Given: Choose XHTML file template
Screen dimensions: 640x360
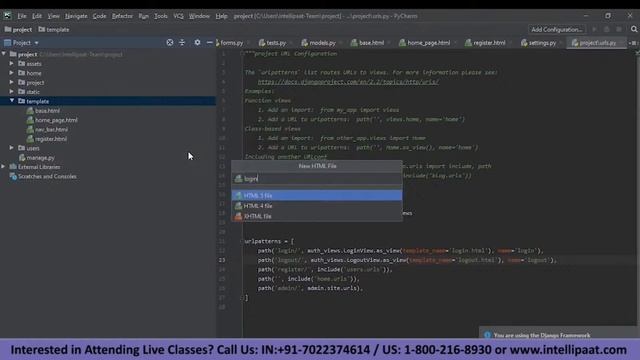Looking at the screenshot, I should click(317, 216).
